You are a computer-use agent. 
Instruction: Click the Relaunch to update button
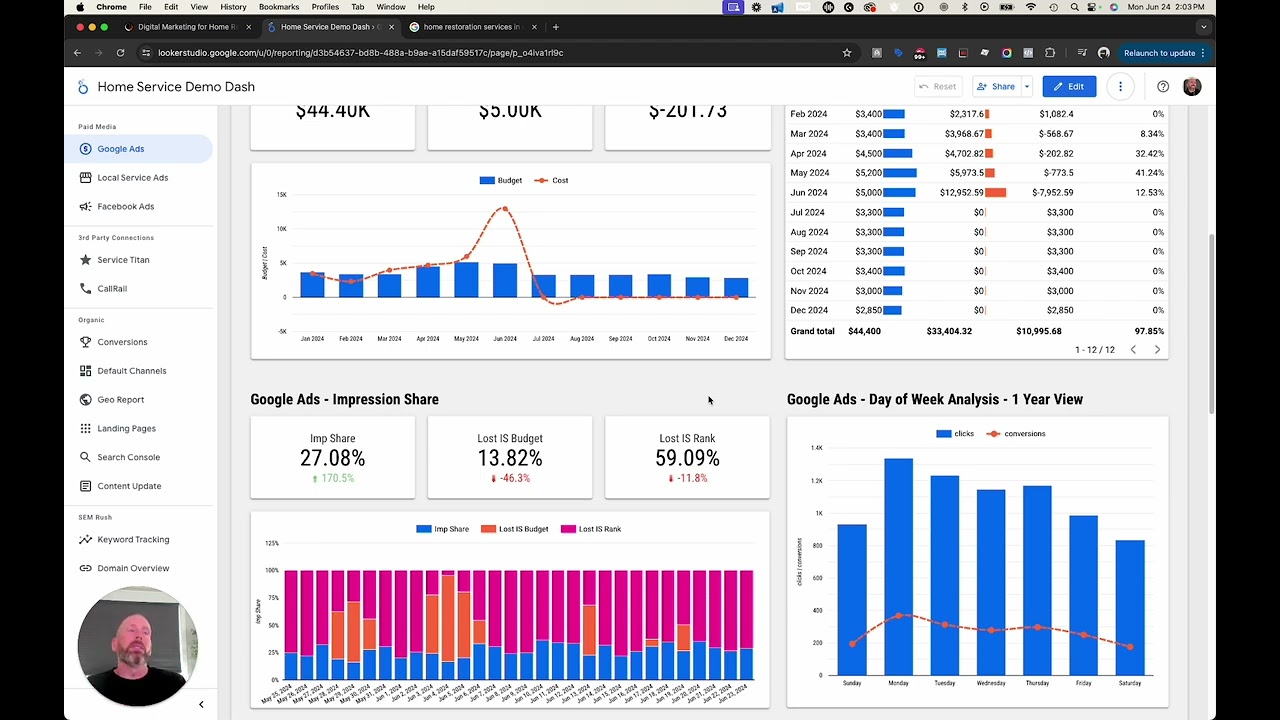pyautogui.click(x=1159, y=53)
